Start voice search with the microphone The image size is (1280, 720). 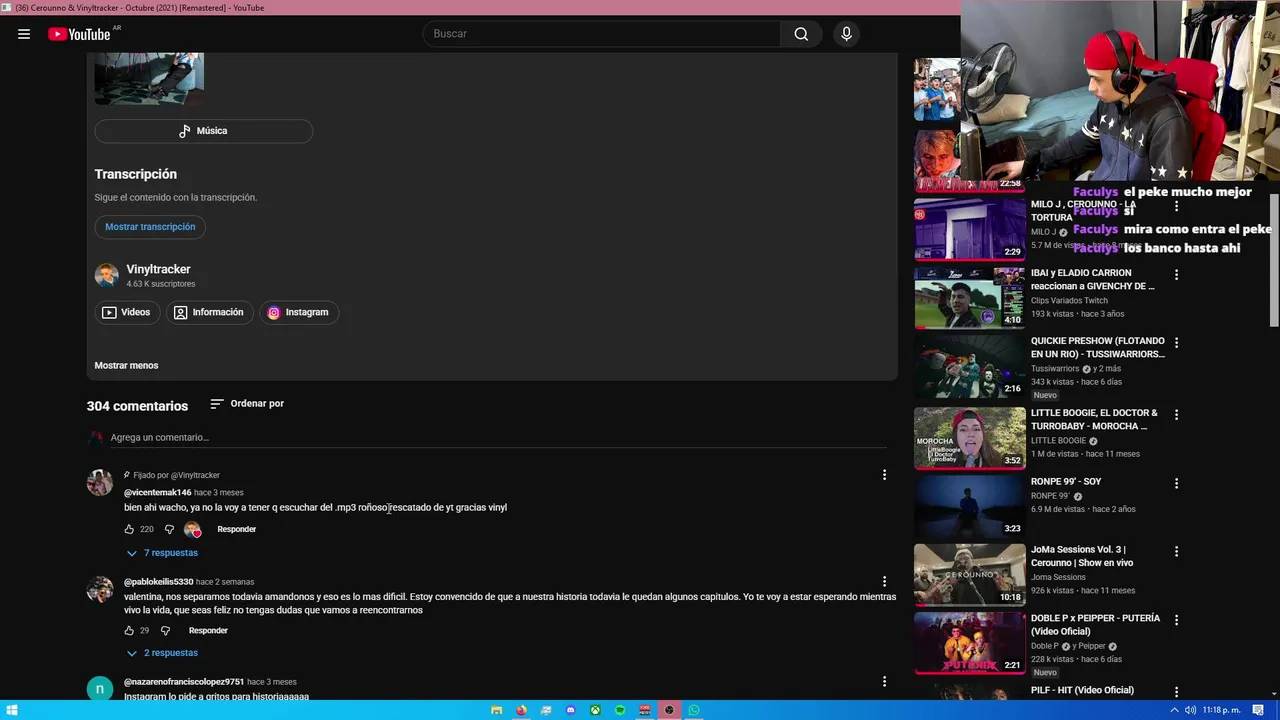(846, 34)
